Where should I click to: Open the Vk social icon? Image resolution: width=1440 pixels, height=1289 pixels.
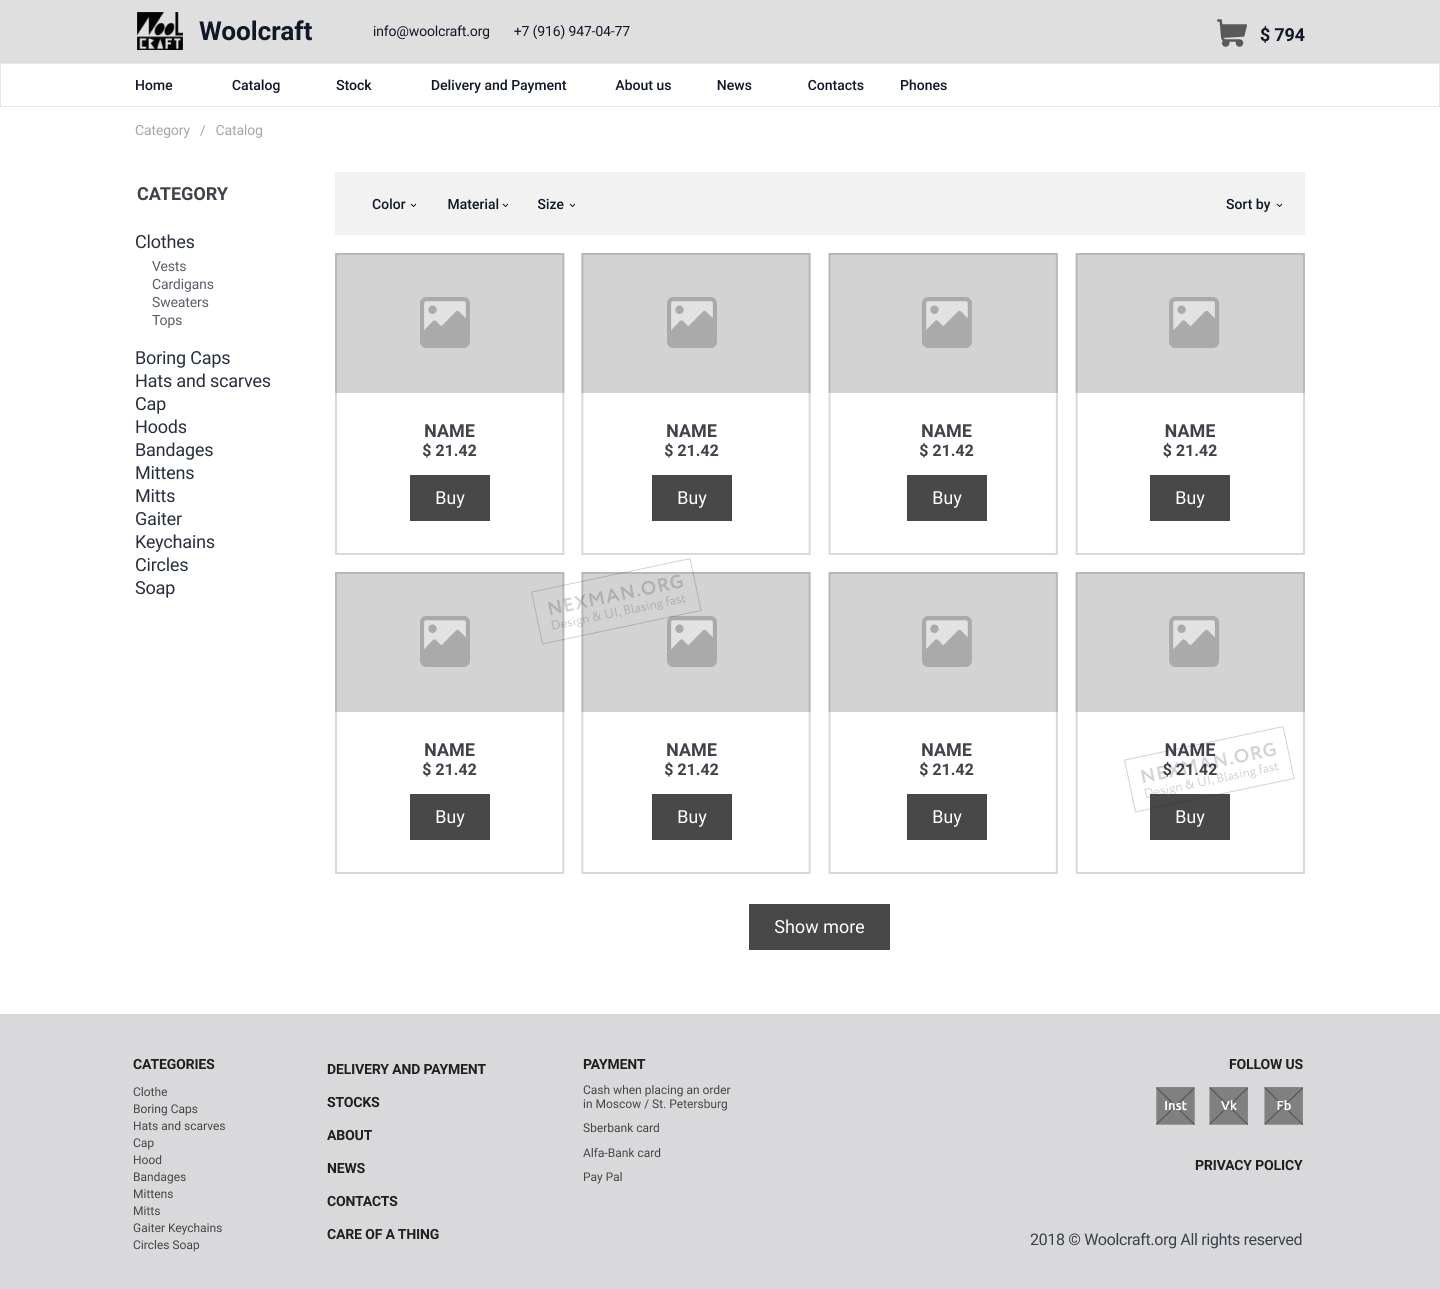1229,1105
